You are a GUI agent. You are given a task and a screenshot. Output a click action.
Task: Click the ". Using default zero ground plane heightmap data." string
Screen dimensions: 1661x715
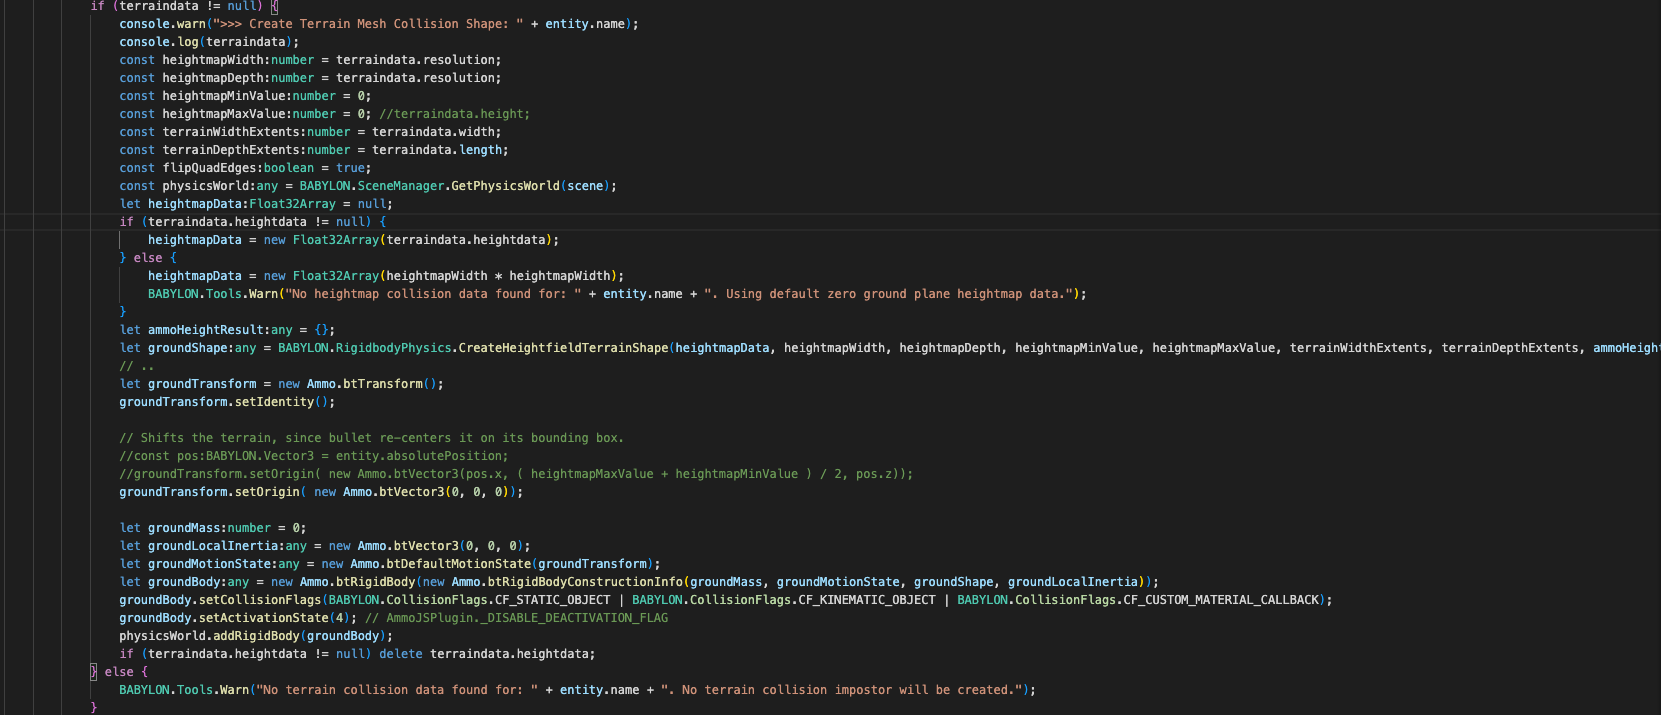pos(889,294)
